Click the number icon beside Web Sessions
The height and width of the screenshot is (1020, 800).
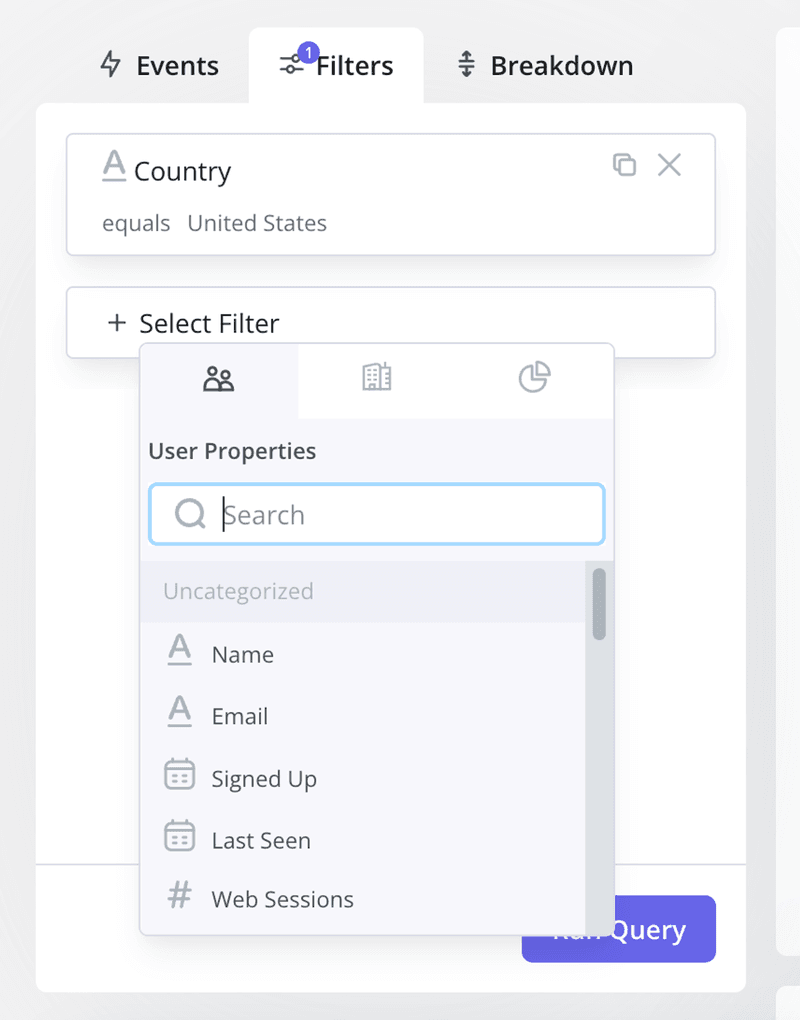click(179, 896)
